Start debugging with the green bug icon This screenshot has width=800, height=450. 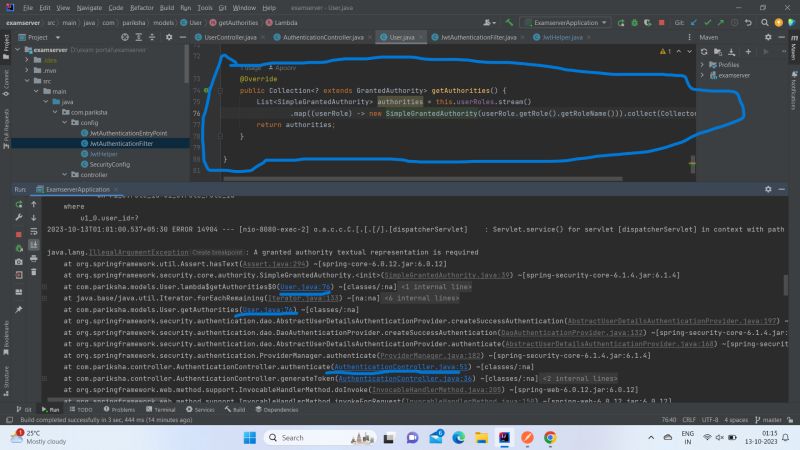click(634, 22)
